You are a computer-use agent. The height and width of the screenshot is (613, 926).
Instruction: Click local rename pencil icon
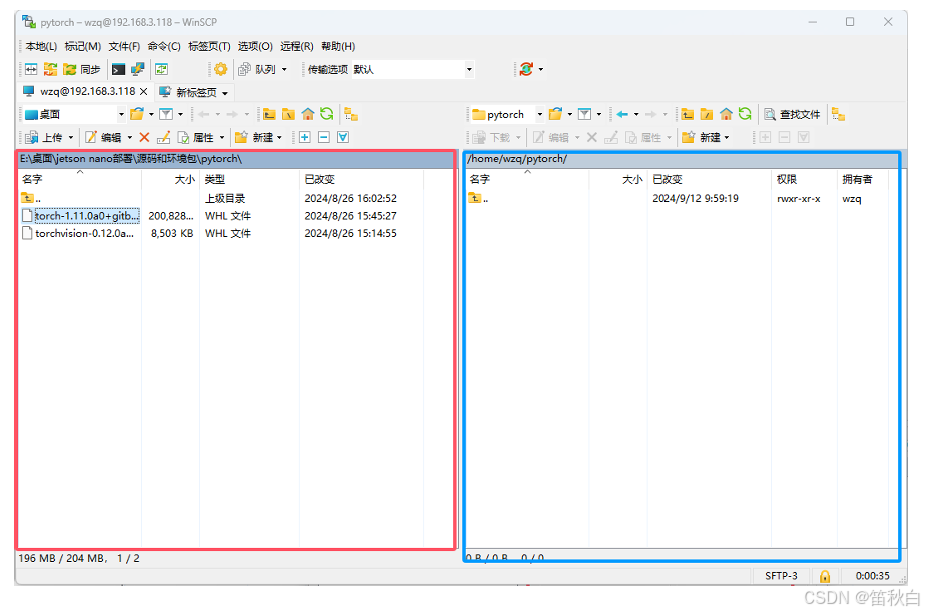pos(164,138)
